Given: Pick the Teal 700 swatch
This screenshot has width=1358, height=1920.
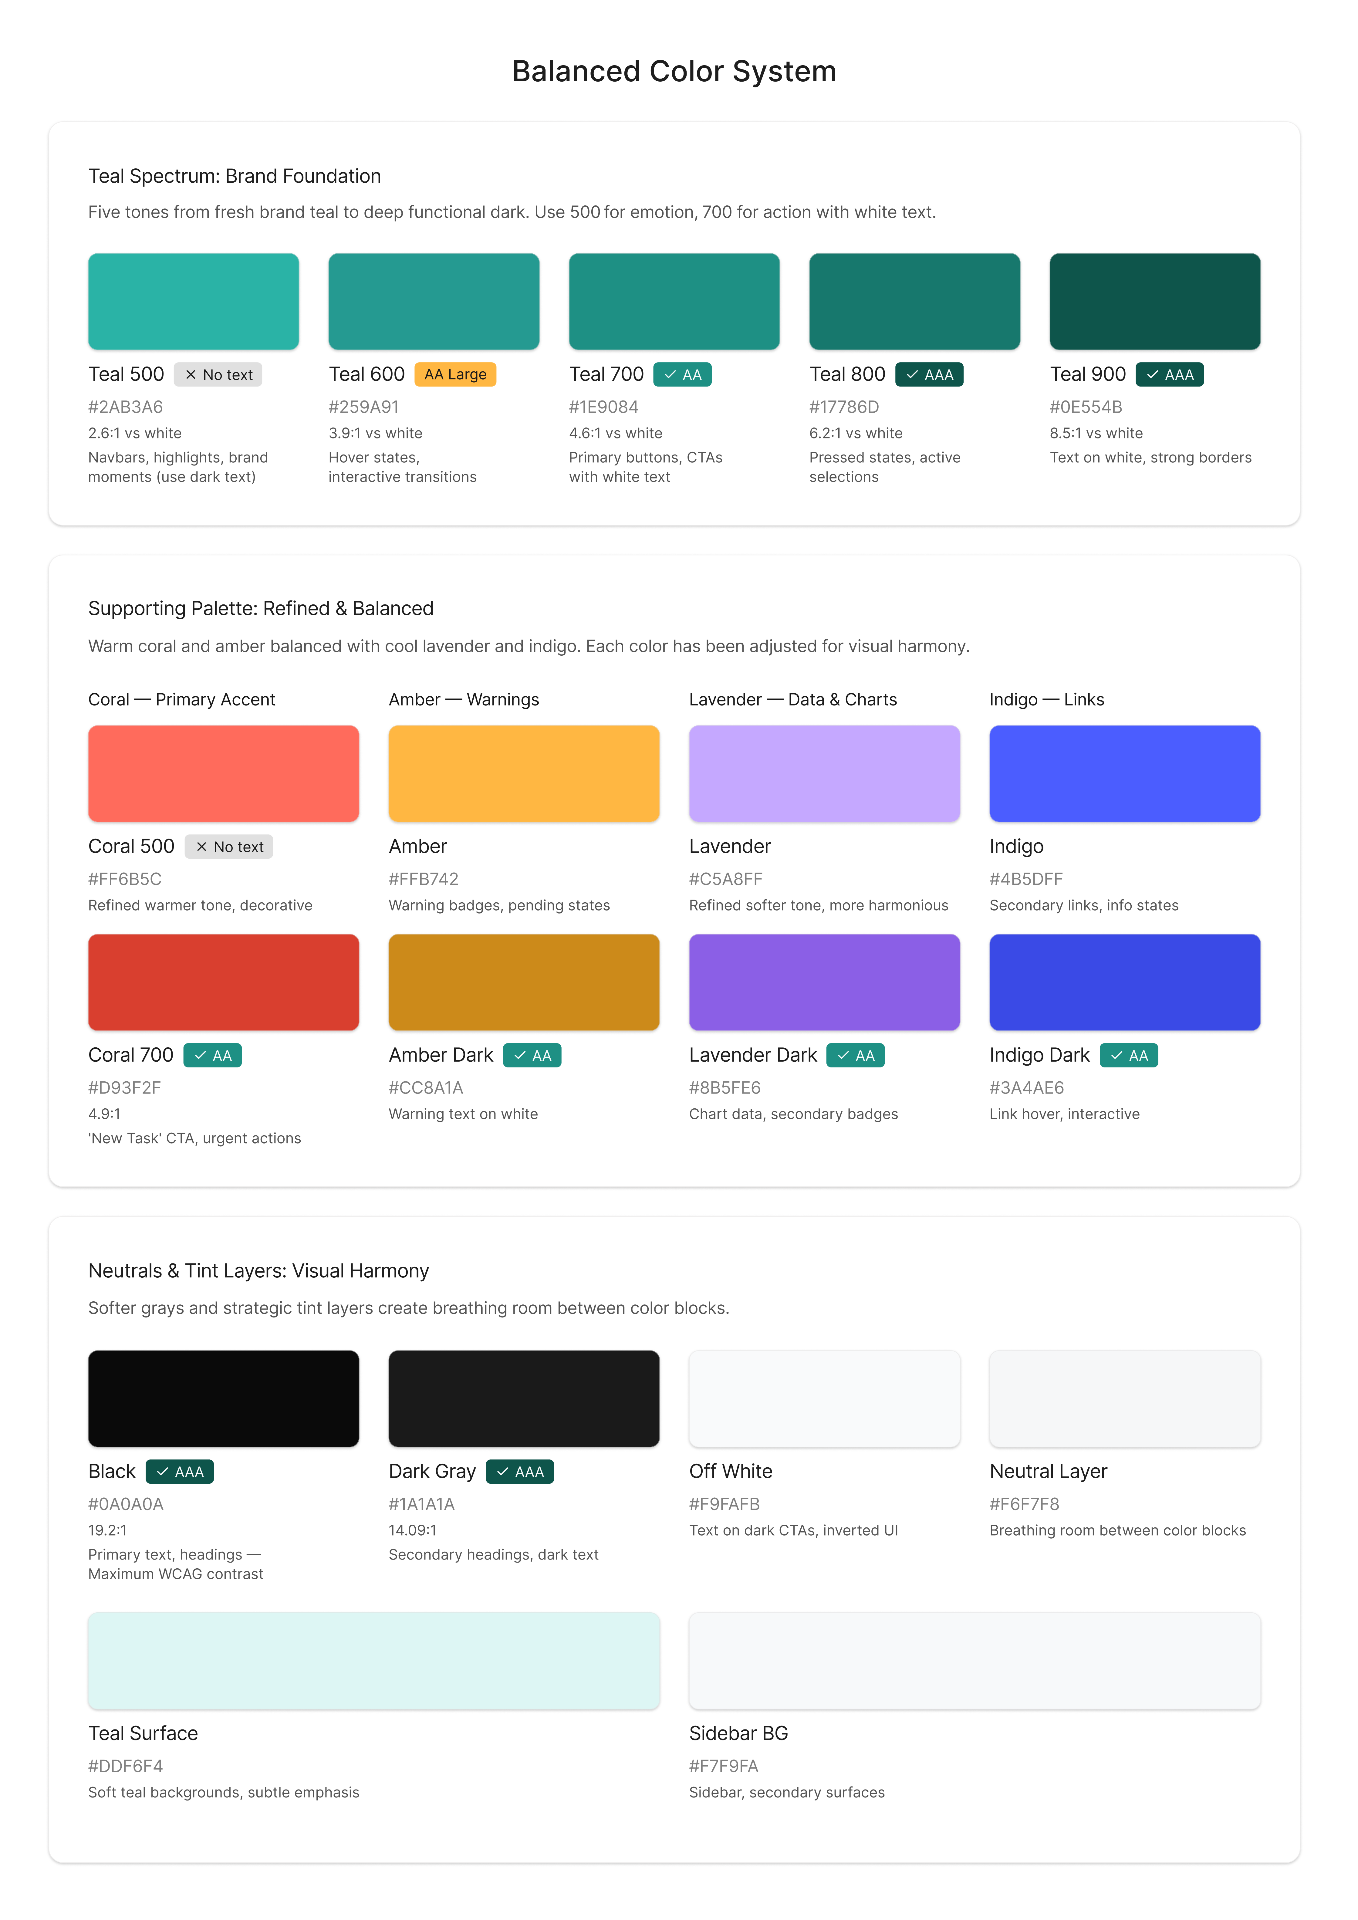Looking at the screenshot, I should pos(674,301).
